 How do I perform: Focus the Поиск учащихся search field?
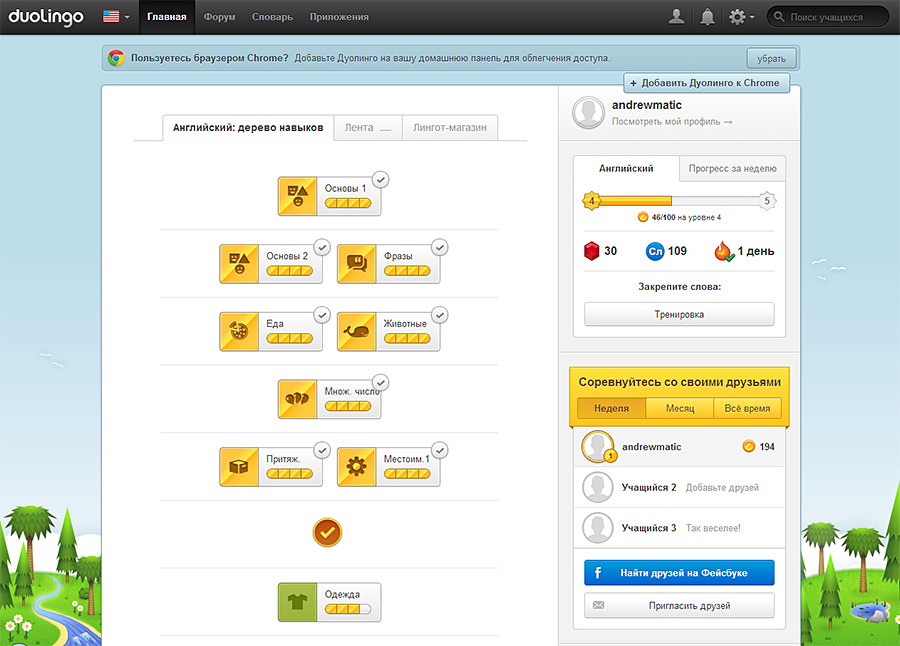pyautogui.click(x=828, y=17)
